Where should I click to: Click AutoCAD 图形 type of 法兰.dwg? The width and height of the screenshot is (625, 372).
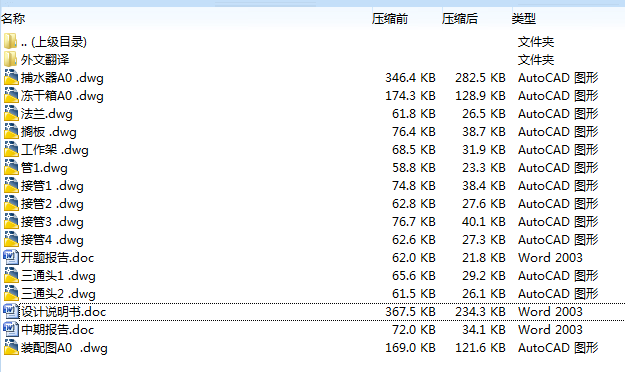point(558,114)
